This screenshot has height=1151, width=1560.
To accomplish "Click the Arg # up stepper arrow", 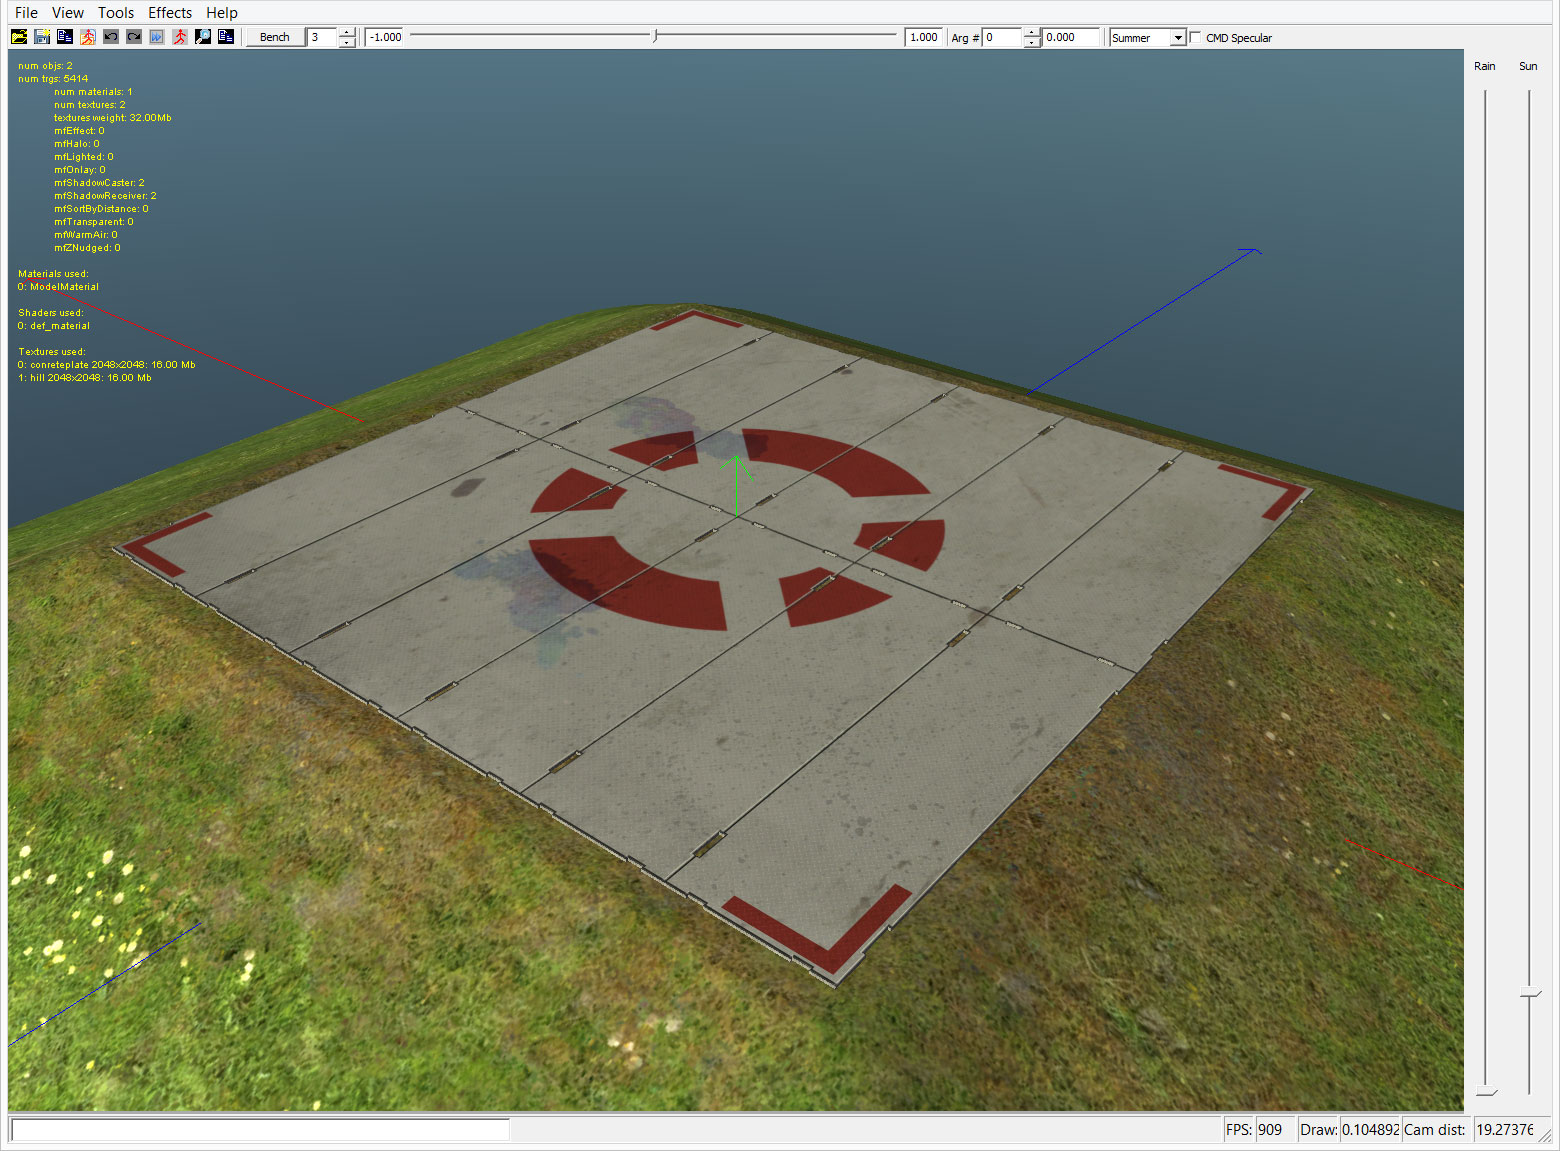I will click(1031, 32).
